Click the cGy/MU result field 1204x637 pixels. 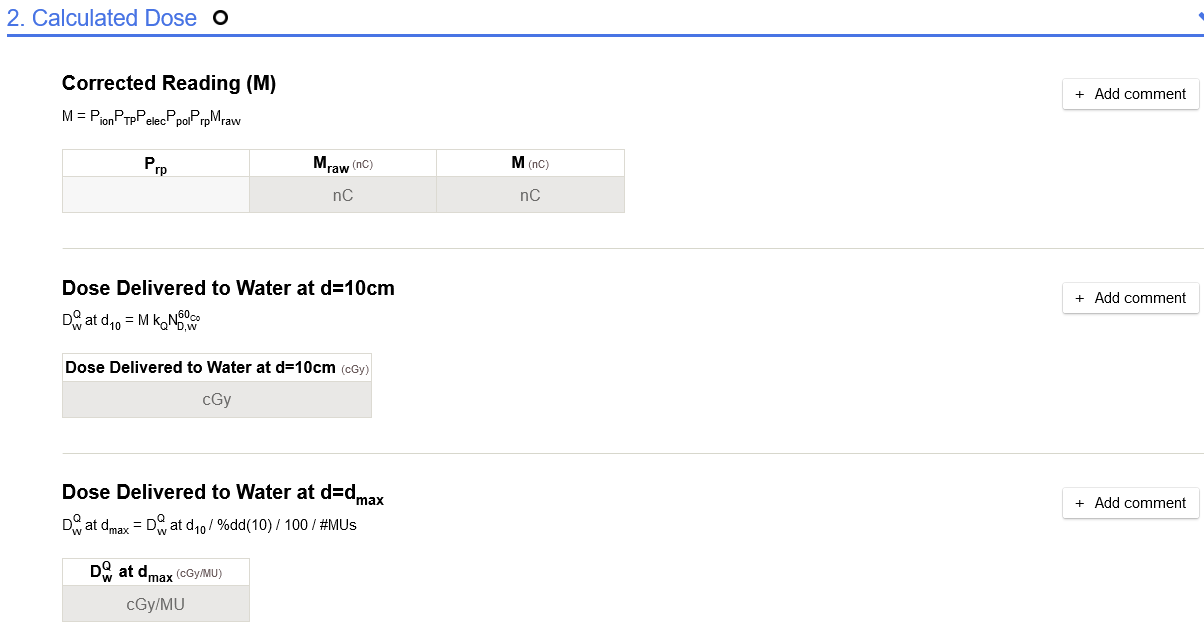point(156,604)
